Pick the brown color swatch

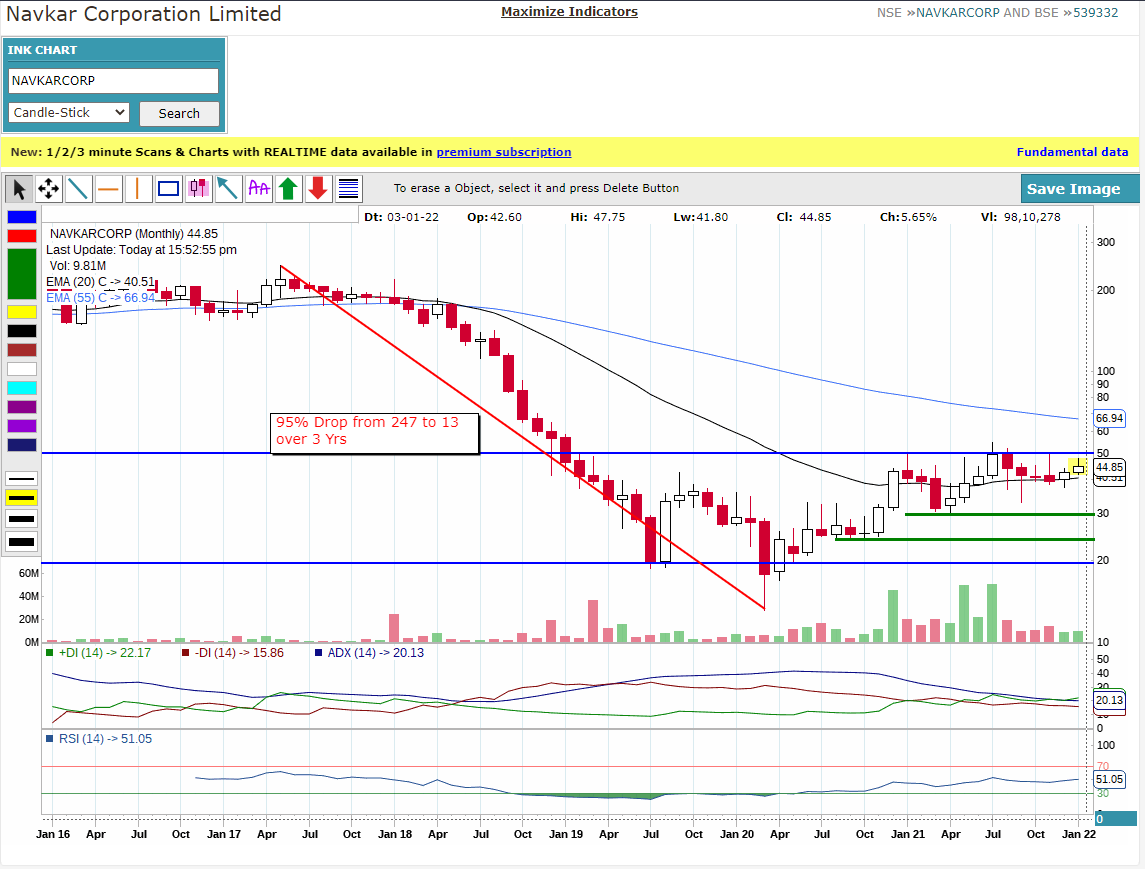pos(22,350)
